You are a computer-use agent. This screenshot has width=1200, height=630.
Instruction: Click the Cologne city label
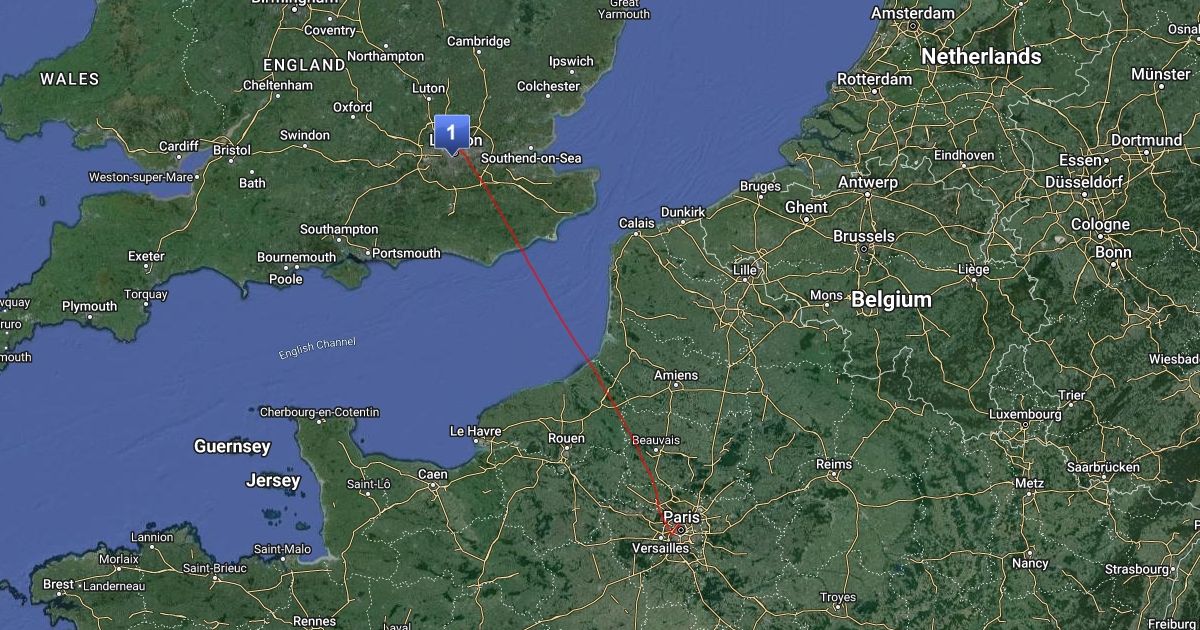1100,224
